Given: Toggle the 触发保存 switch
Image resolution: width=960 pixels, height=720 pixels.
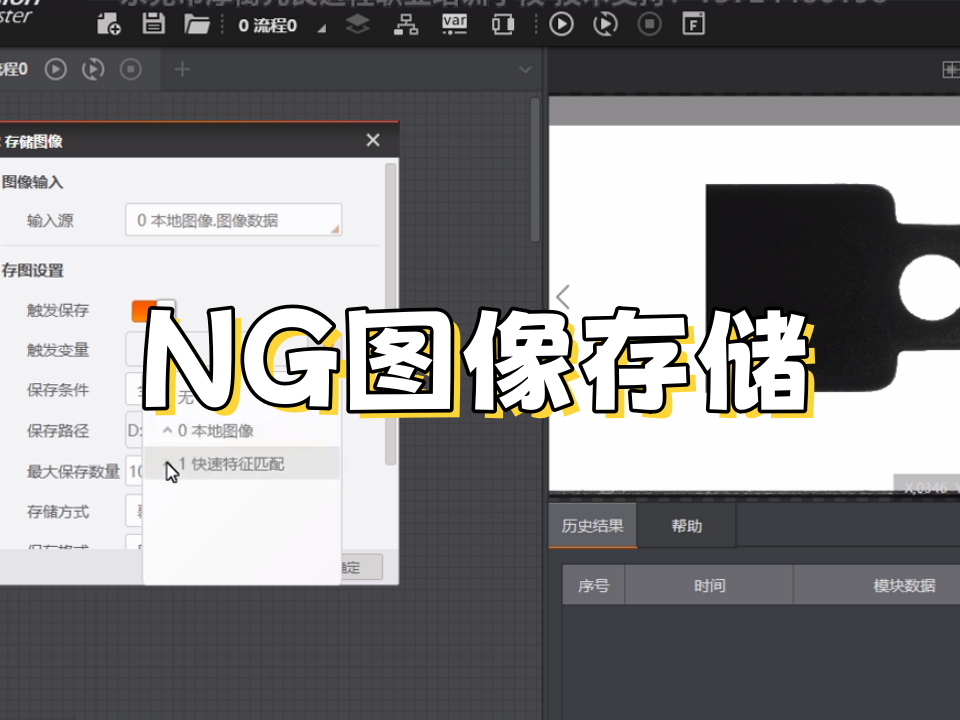Looking at the screenshot, I should coord(153,310).
